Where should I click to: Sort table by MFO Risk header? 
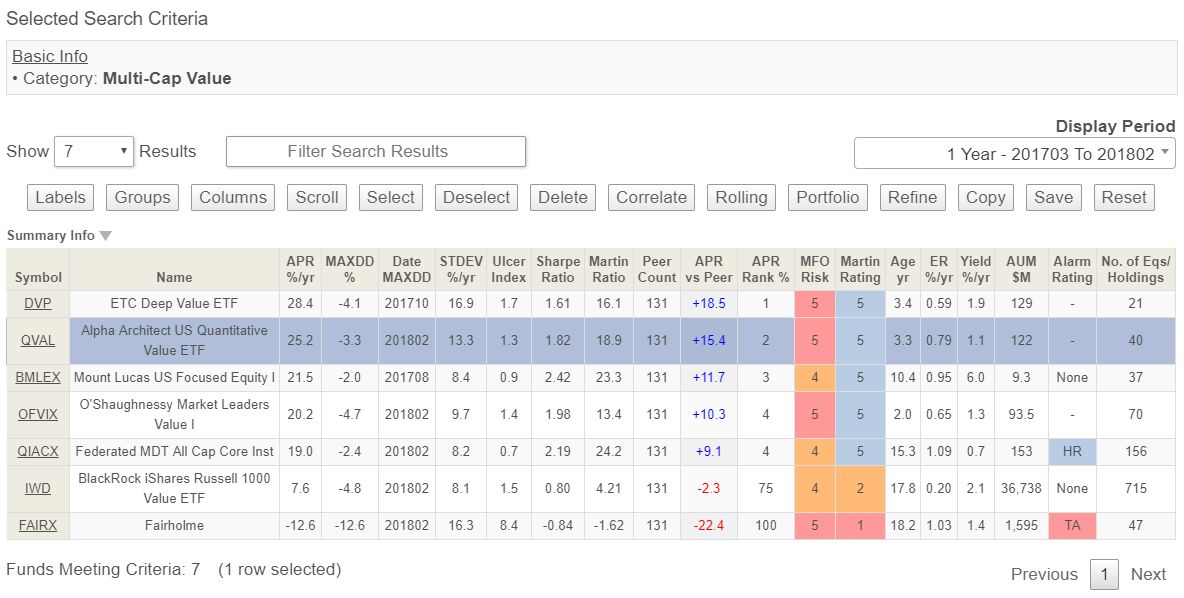[814, 268]
